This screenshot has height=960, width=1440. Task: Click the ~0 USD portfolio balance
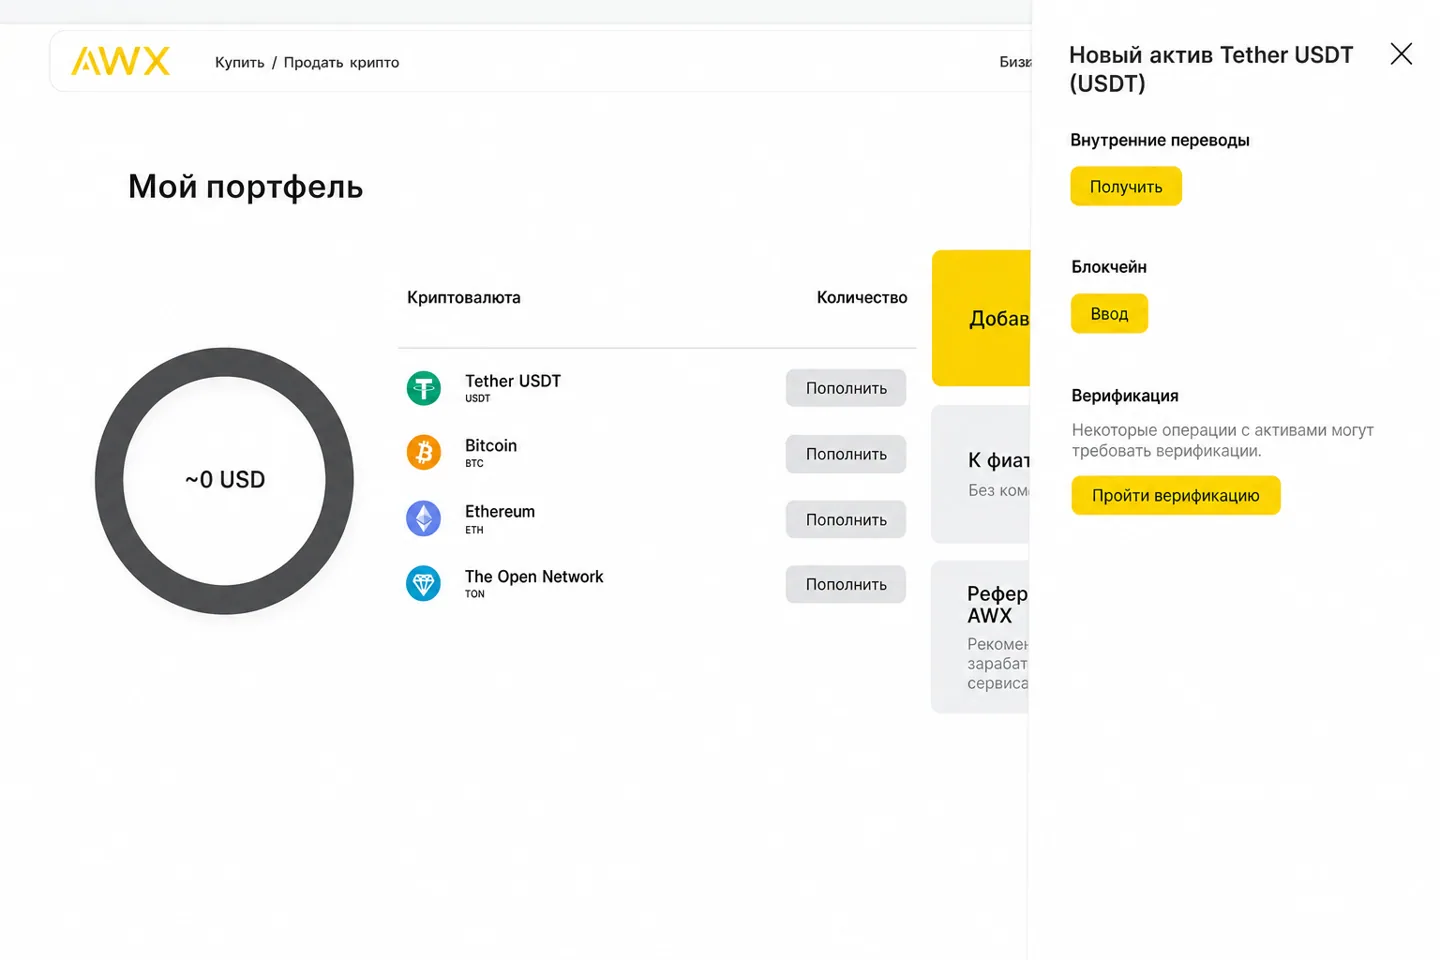[x=225, y=480]
